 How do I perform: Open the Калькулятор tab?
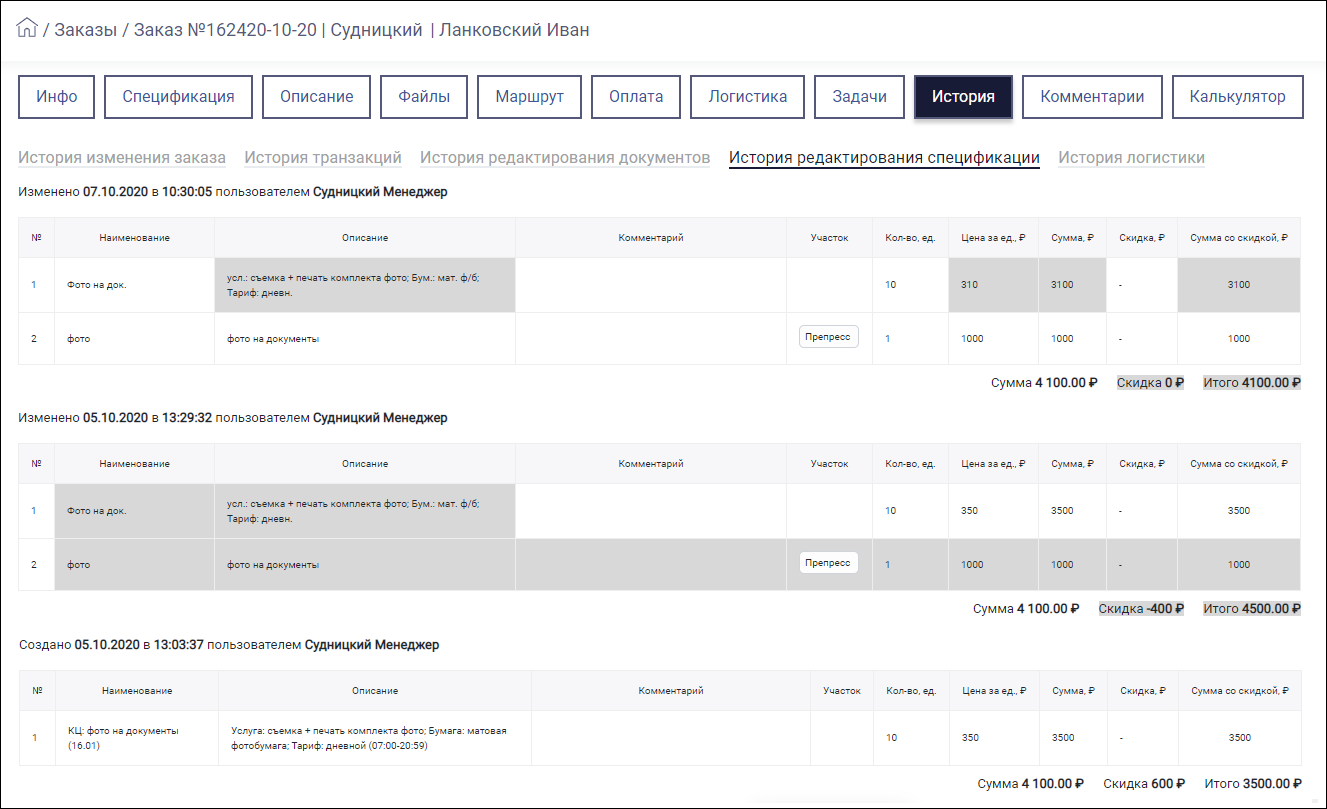[1238, 97]
